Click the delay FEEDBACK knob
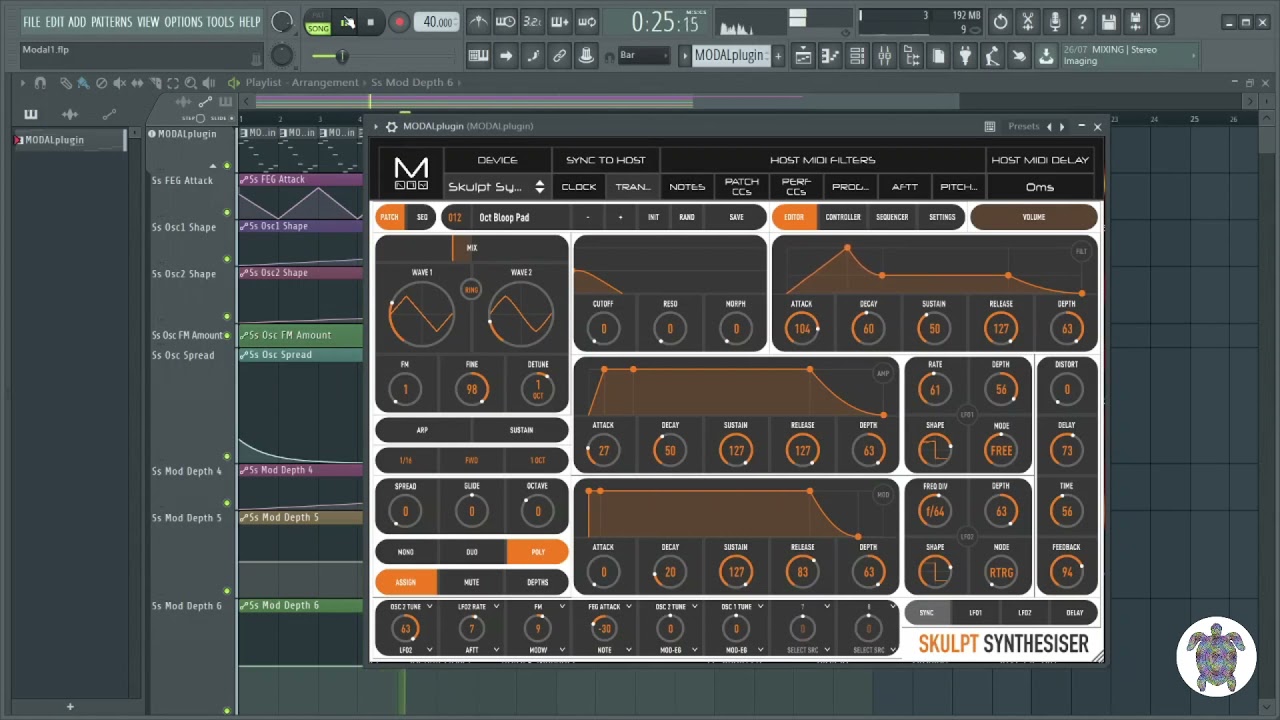The height and width of the screenshot is (720, 1280). 1067,572
